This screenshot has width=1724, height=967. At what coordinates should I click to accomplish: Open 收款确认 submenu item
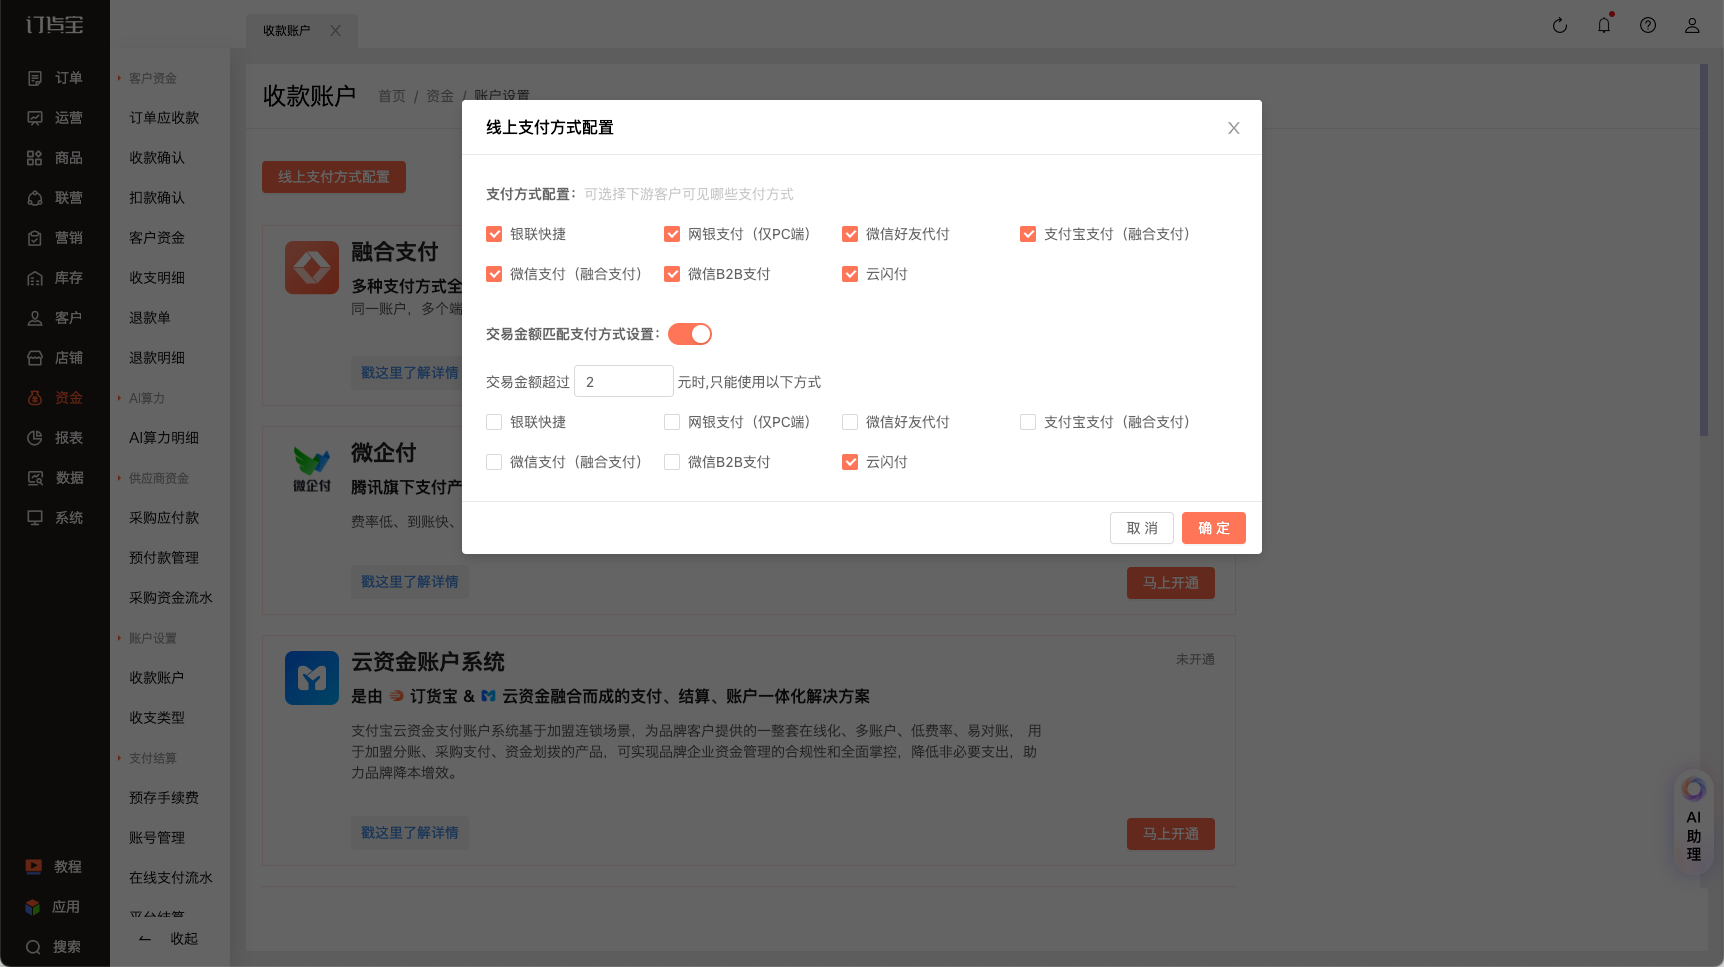[157, 158]
